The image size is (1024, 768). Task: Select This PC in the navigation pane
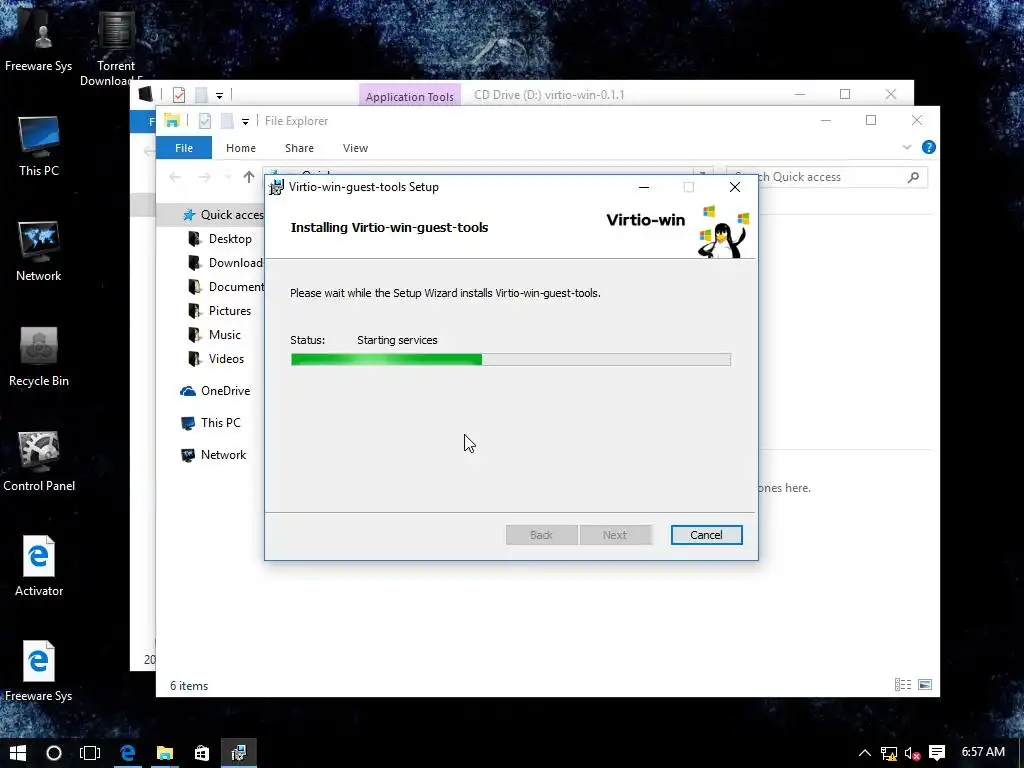click(211, 423)
